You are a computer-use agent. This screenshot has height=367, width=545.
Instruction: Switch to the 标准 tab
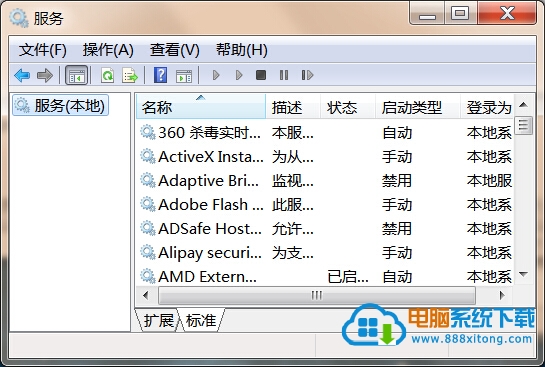[201, 320]
